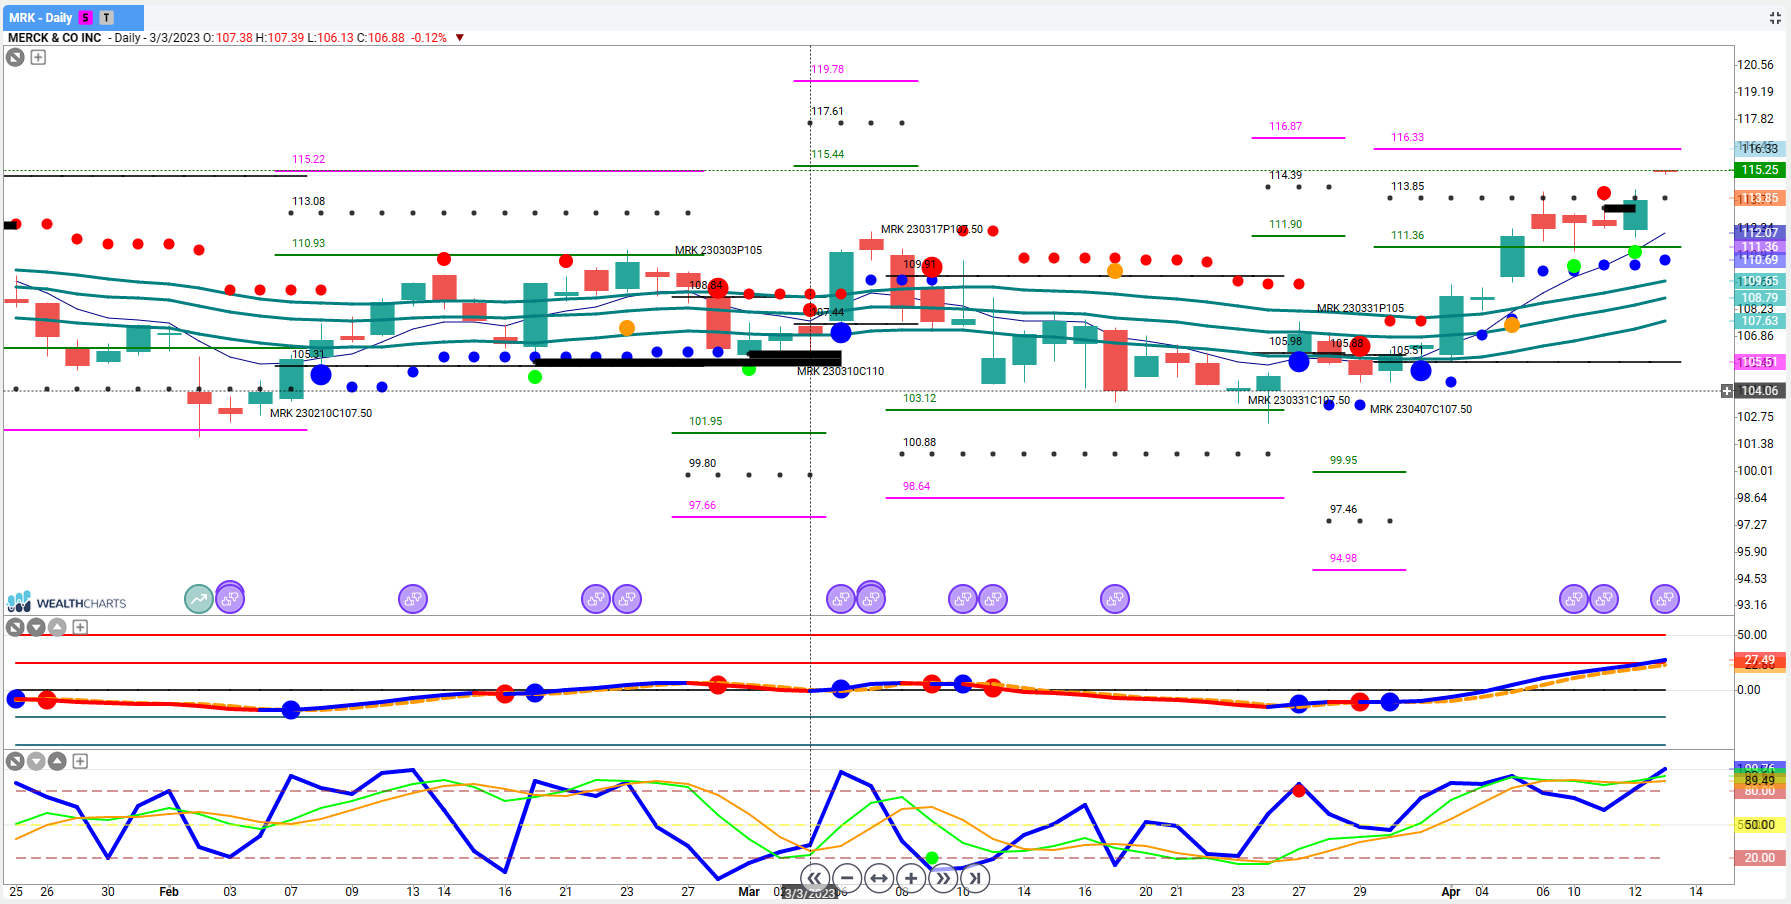Screen dimensions: 1791x904
Task: Open the thumbs sentiment icon at Mar 10
Action: (x=963, y=599)
